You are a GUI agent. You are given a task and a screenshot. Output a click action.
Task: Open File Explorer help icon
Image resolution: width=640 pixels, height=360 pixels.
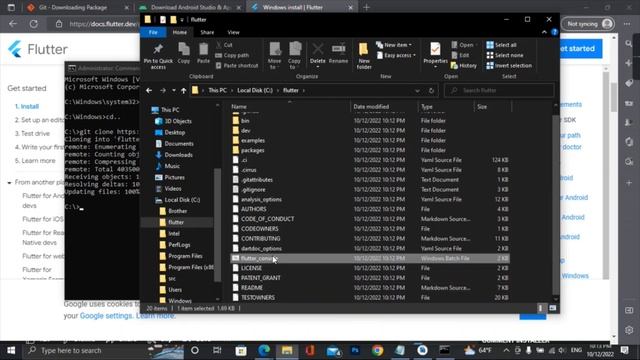pos(554,32)
